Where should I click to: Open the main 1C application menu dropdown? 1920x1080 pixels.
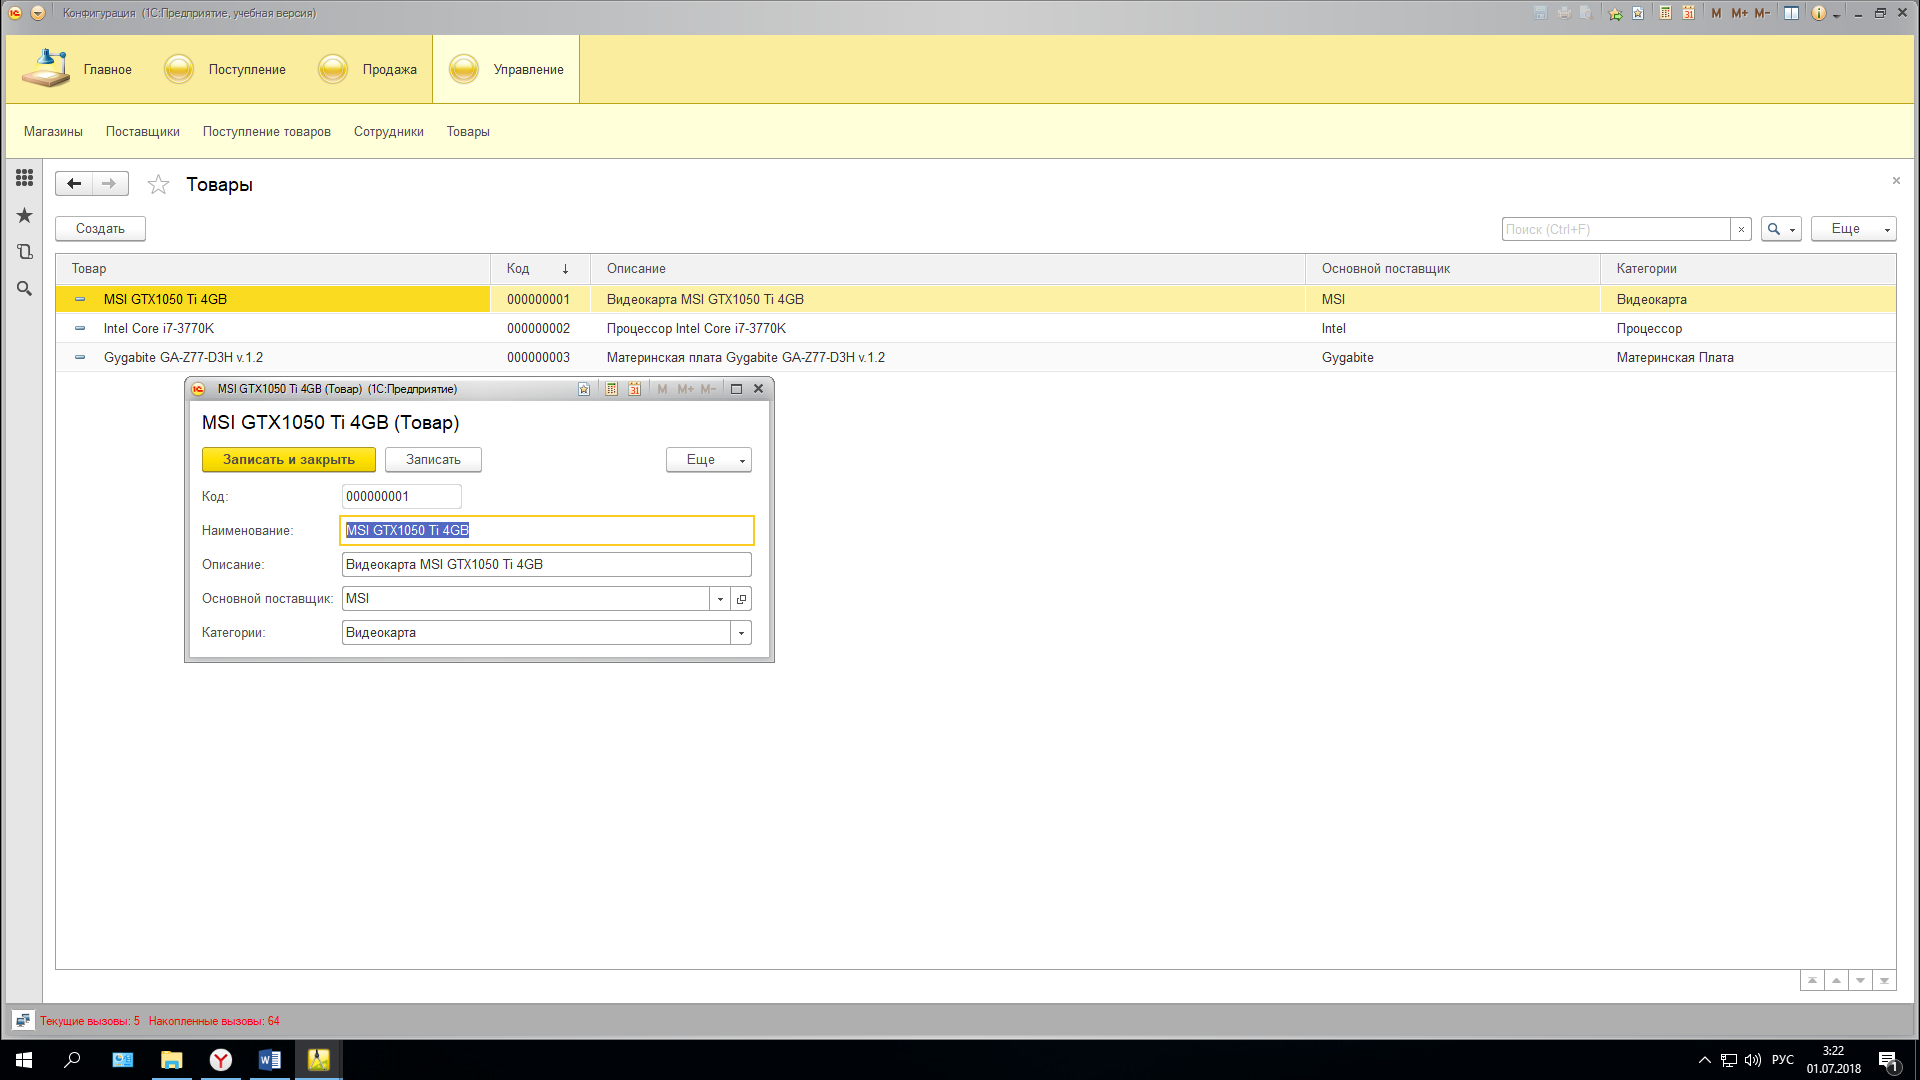[37, 13]
